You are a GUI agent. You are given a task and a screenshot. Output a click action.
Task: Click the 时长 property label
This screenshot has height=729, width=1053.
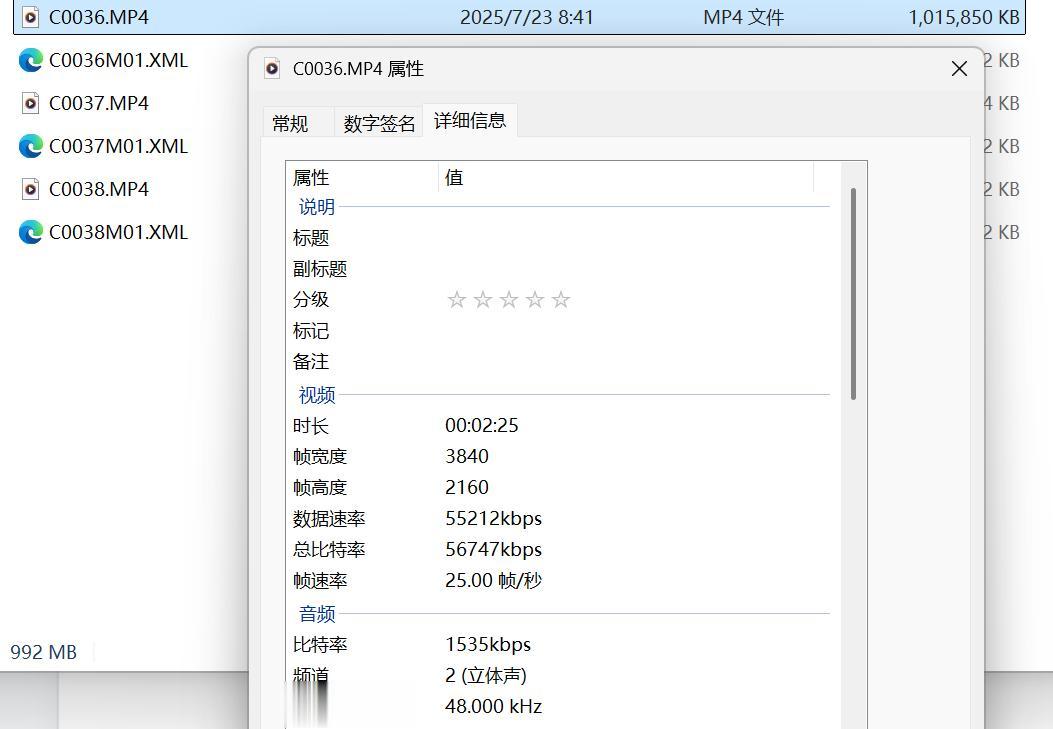311,426
